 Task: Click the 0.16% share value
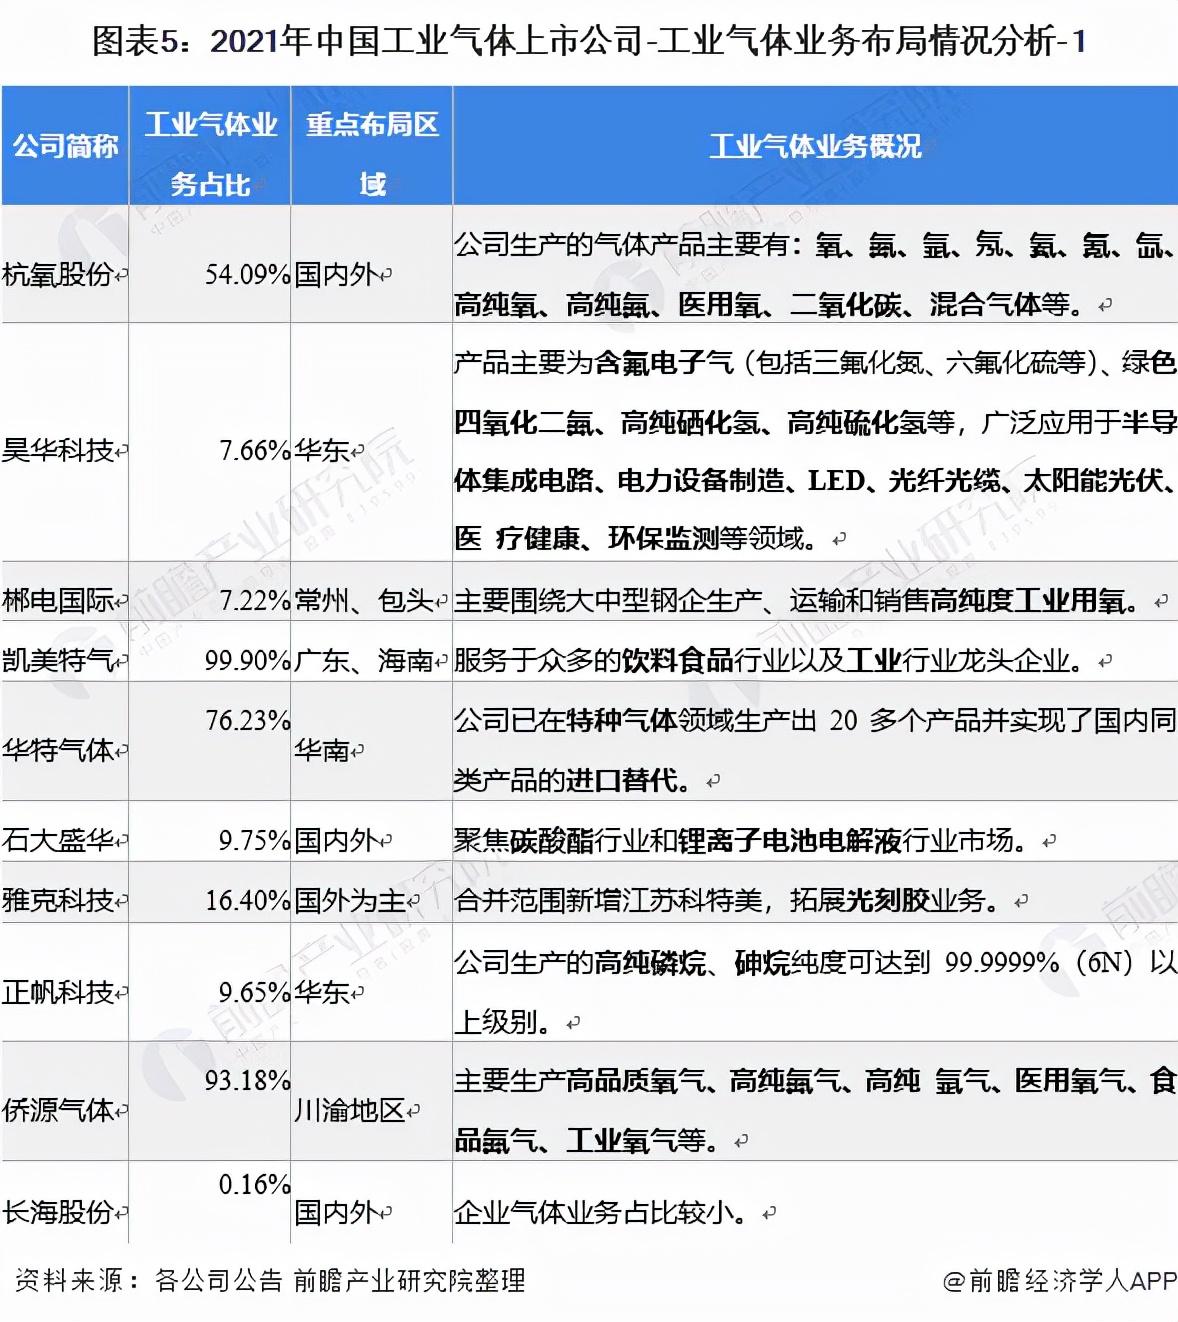[254, 1184]
